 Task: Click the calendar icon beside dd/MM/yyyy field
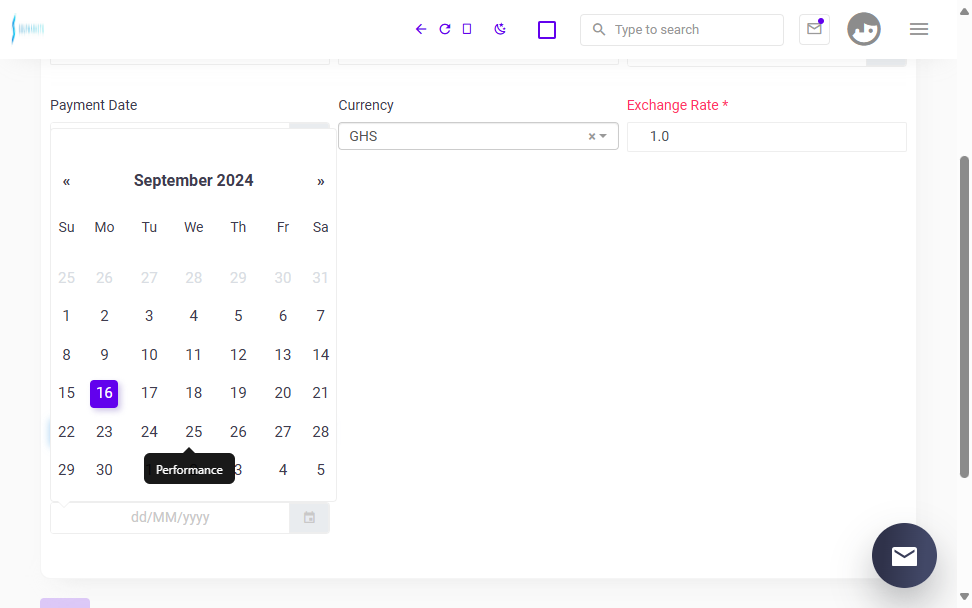click(309, 518)
